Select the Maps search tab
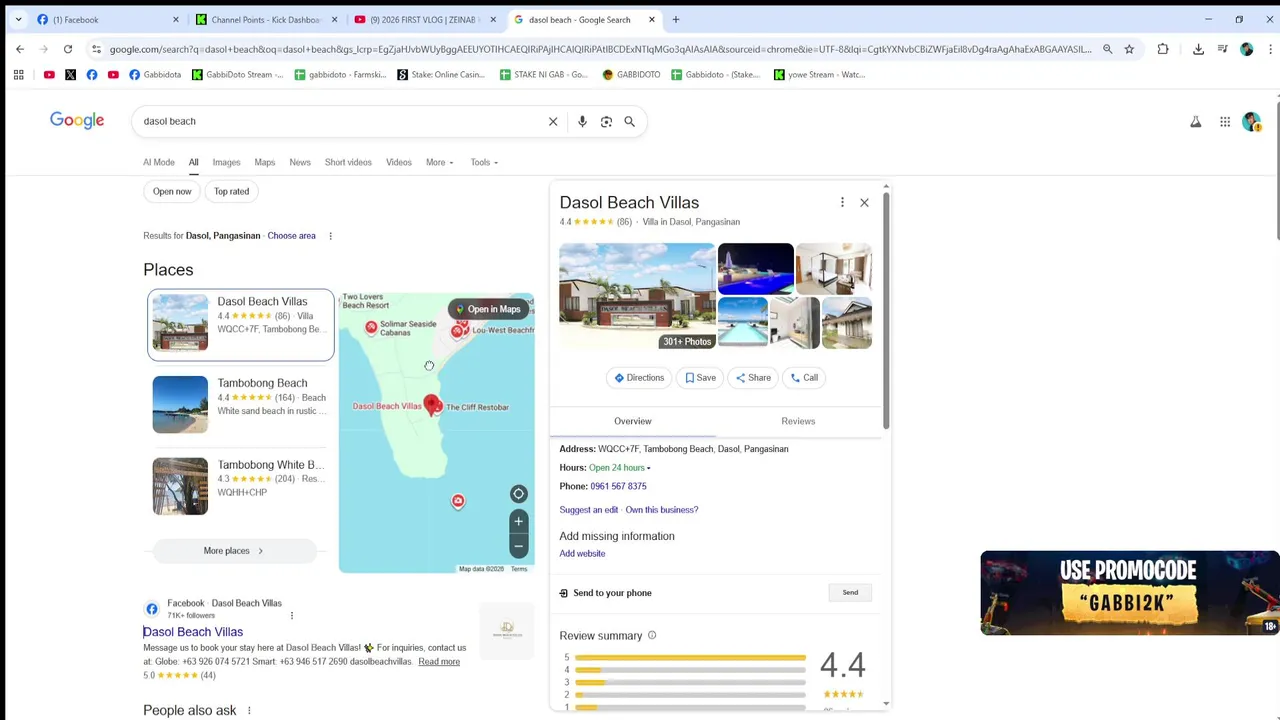Viewport: 1280px width, 720px height. (x=264, y=162)
